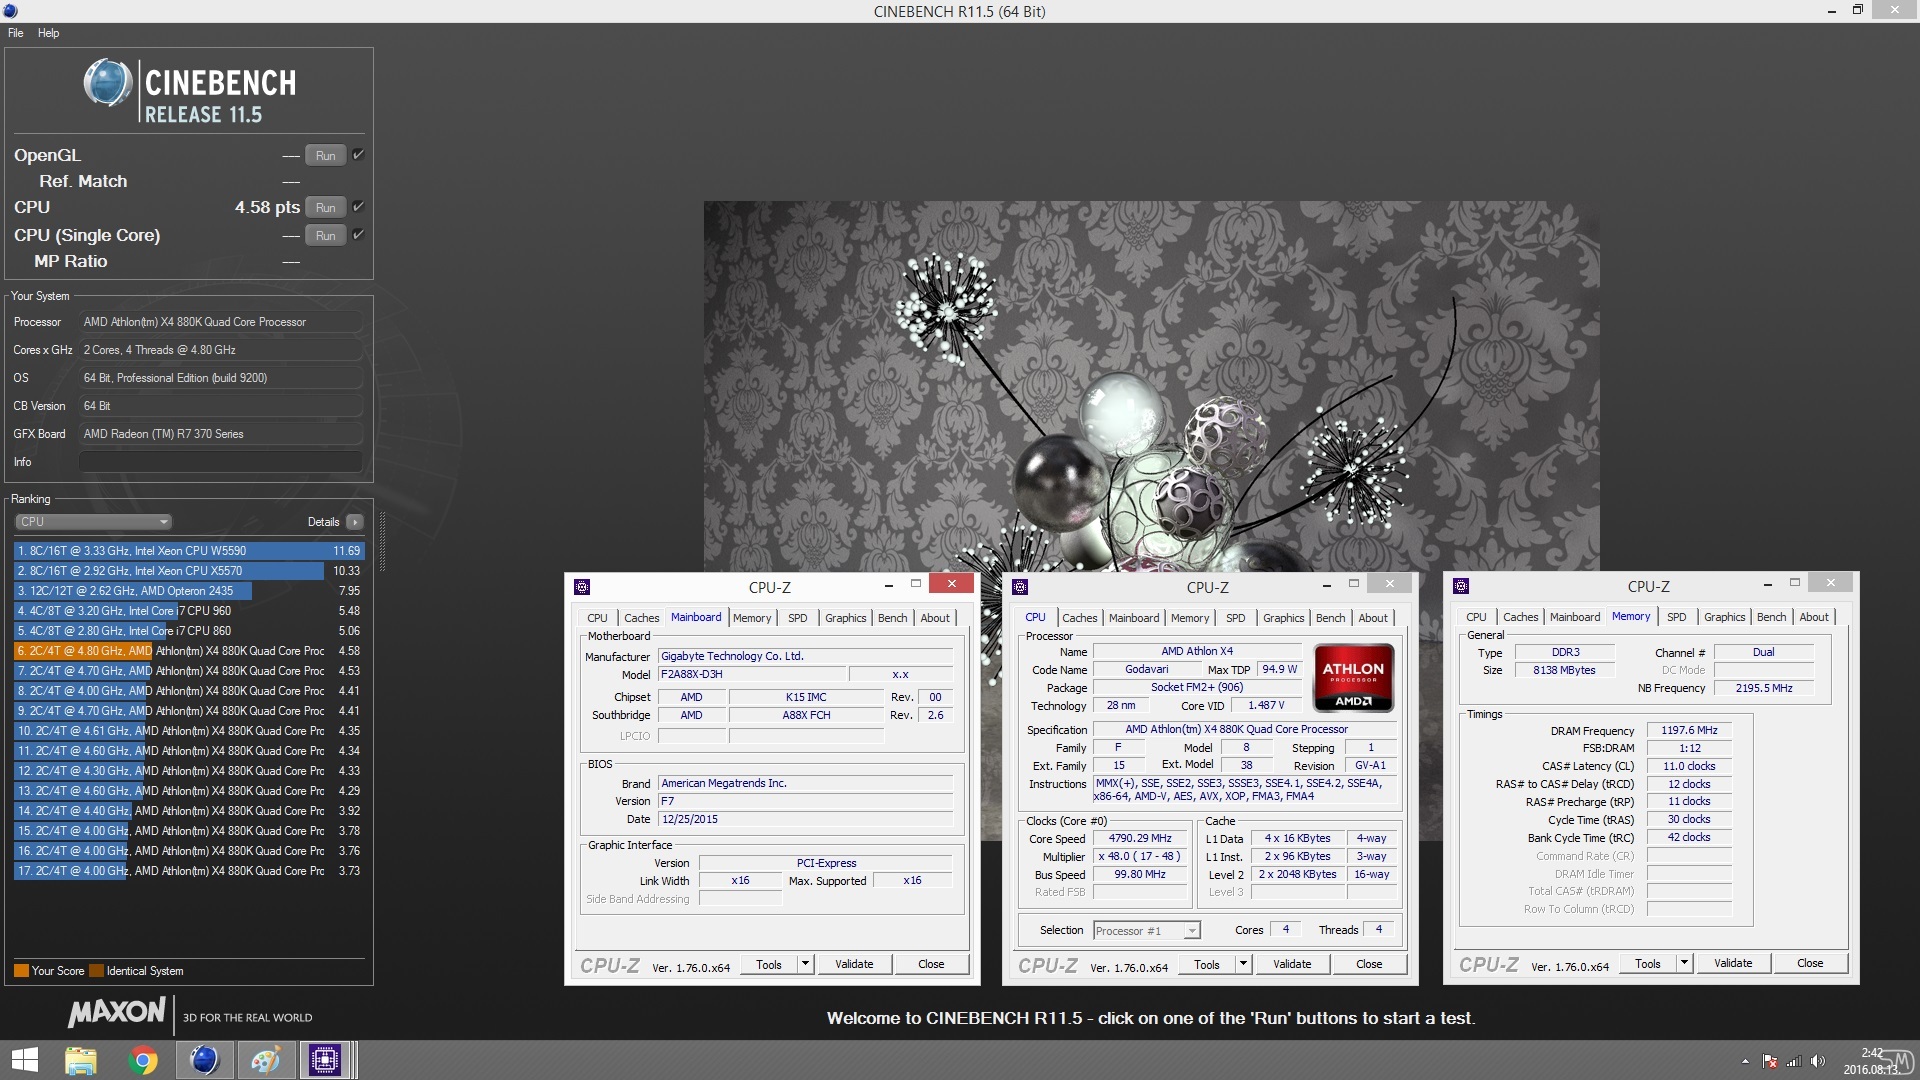Open the Help menu

pyautogui.click(x=48, y=33)
